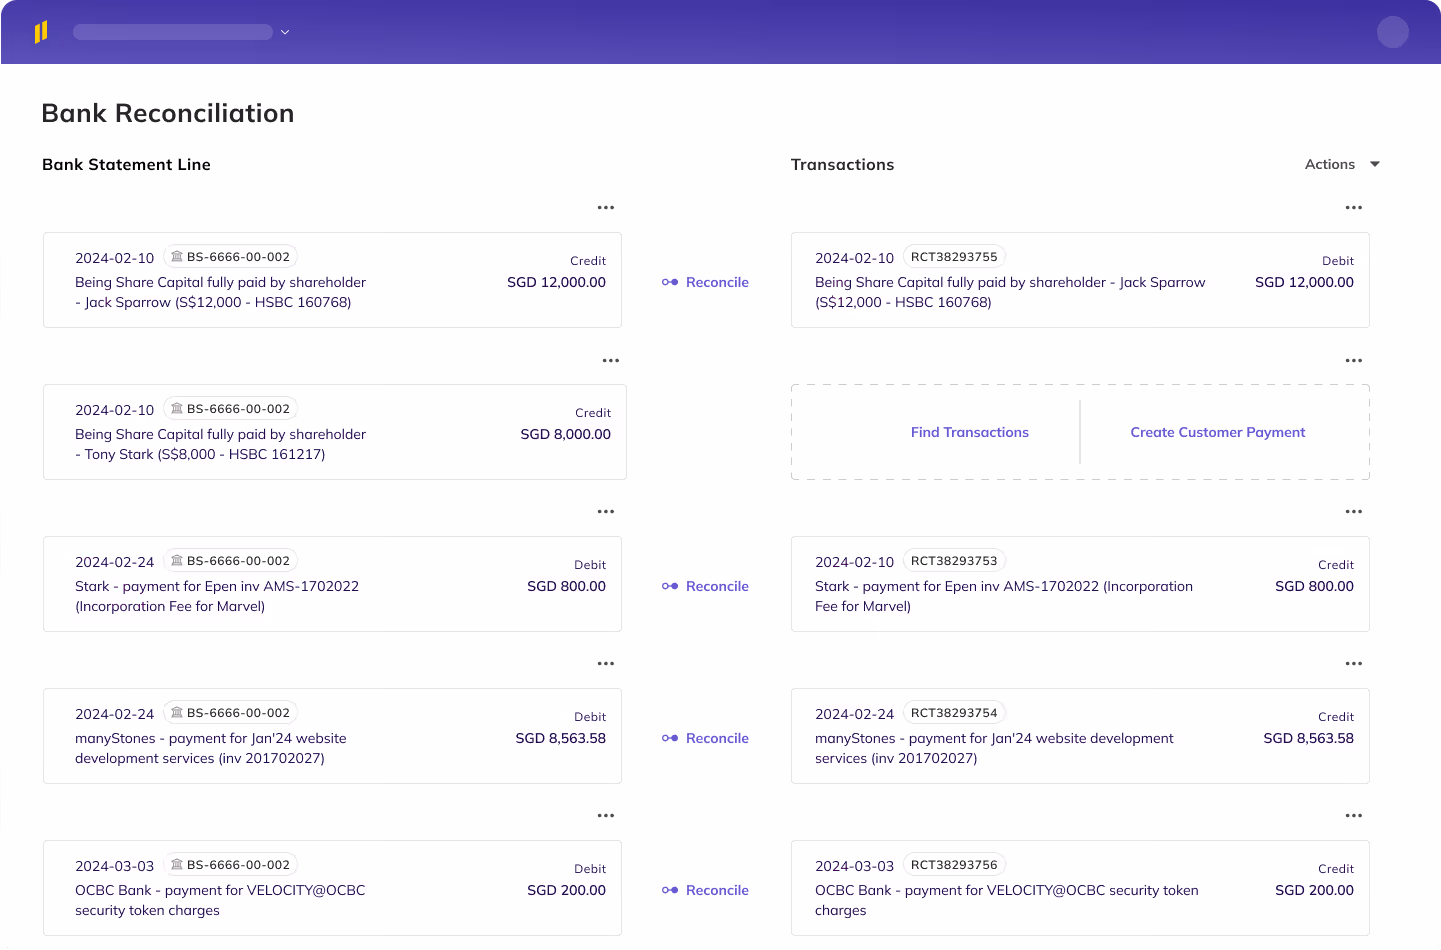Click the Find Transactions link

click(x=969, y=432)
